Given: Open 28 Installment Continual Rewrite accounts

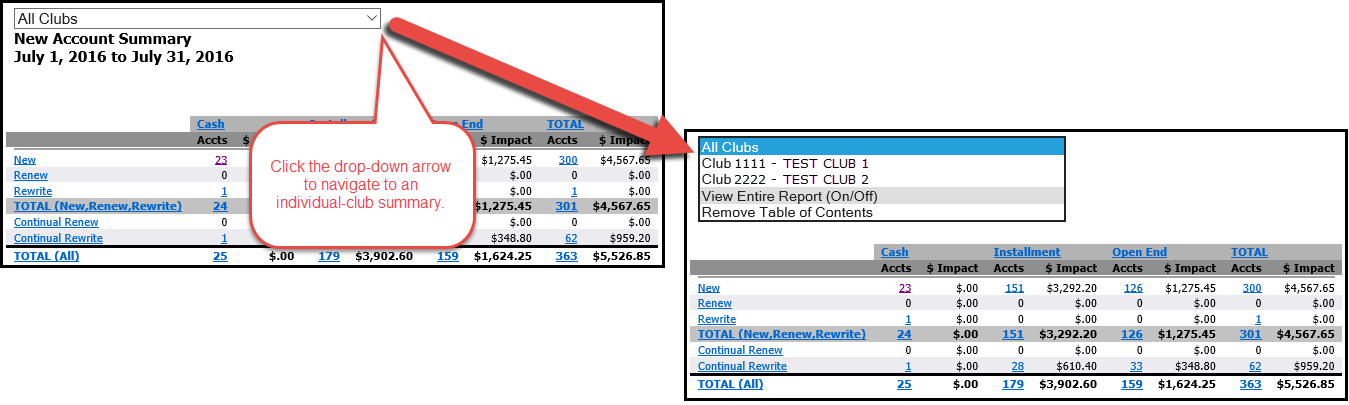Looking at the screenshot, I should (x=1017, y=366).
